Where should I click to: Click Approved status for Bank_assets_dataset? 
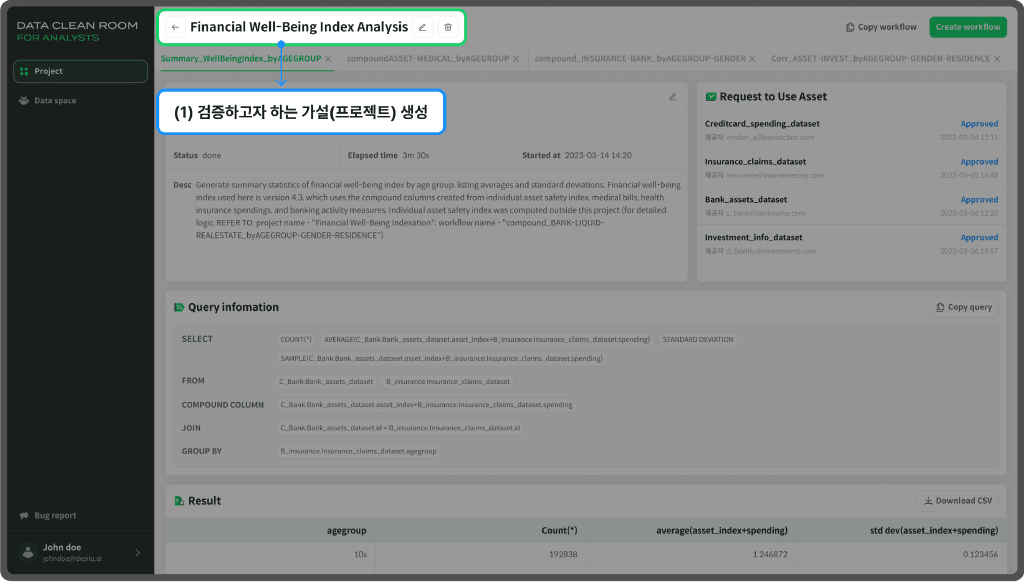point(979,200)
